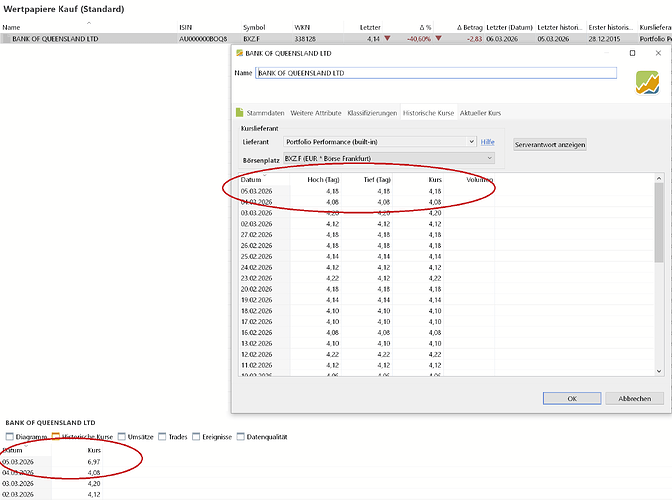This screenshot has width=672, height=500.
Task: Confirm the dialog with OK
Action: (x=572, y=398)
